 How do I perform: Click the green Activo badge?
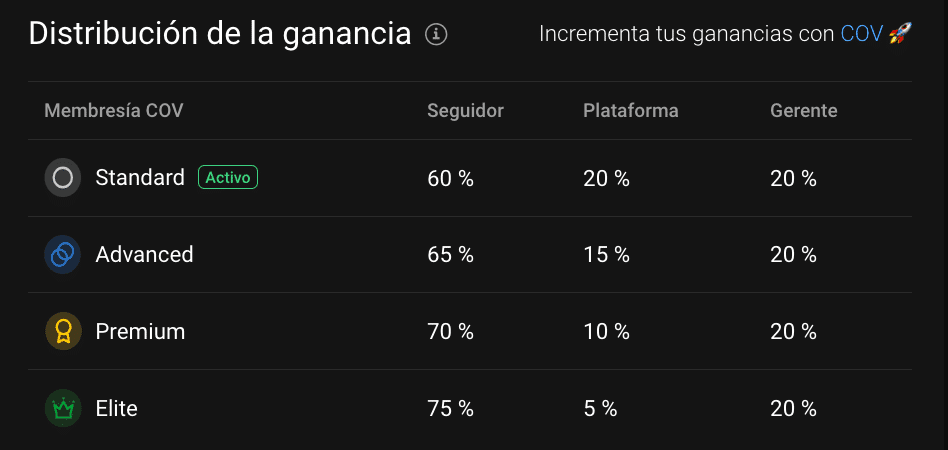click(x=228, y=178)
